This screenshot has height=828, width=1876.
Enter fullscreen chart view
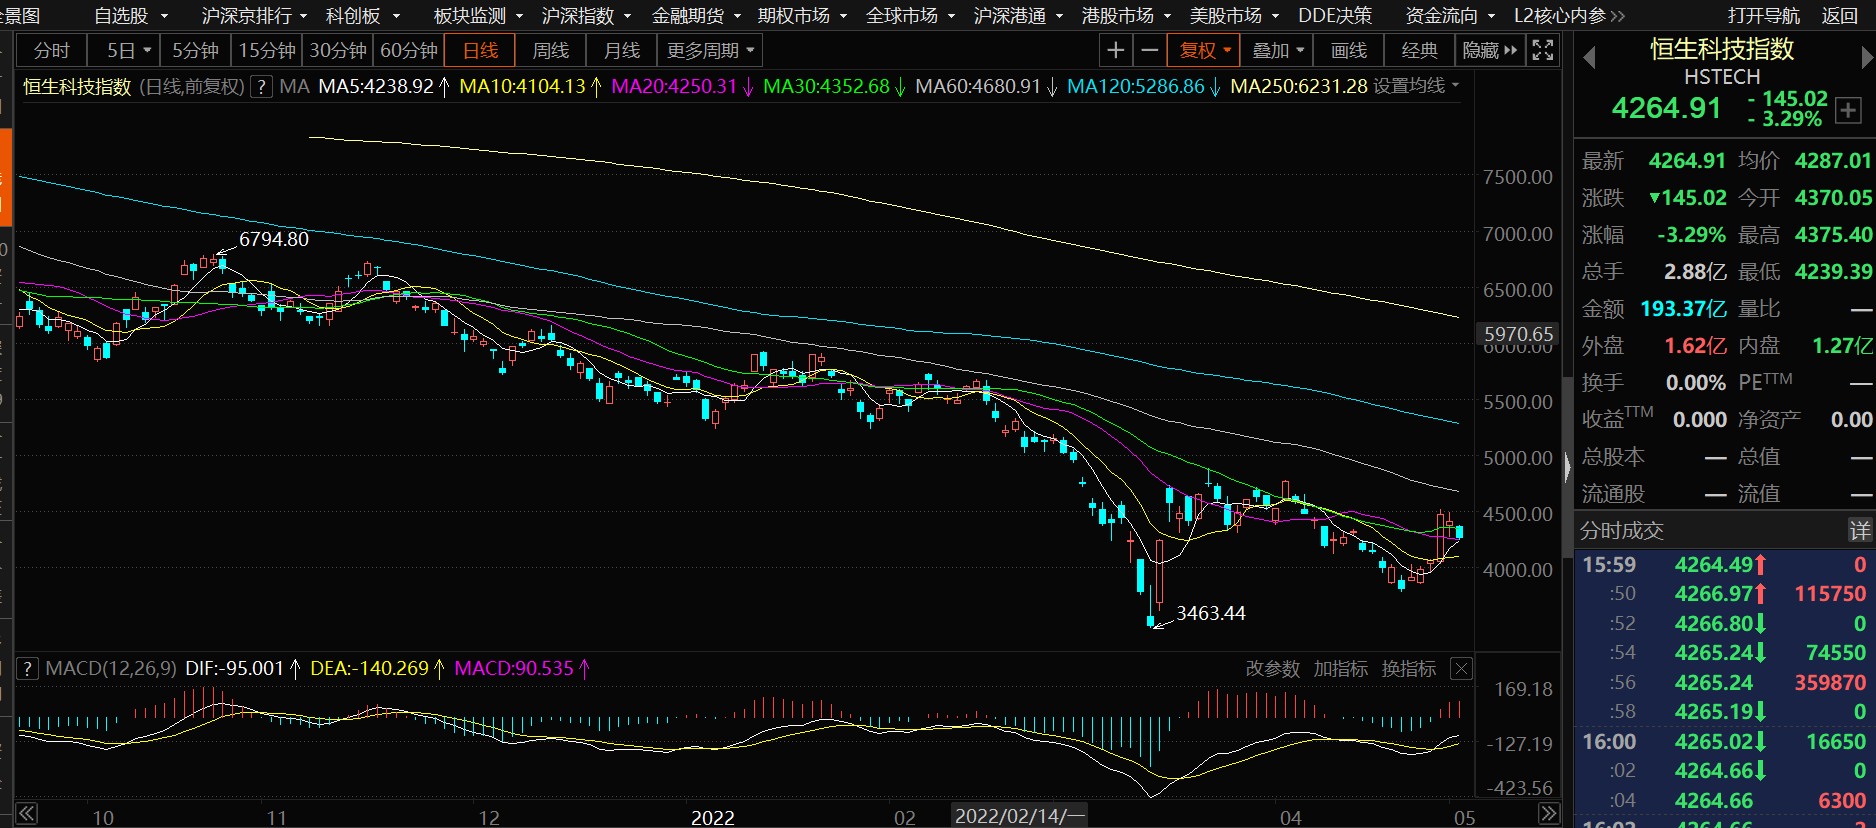tap(1543, 50)
